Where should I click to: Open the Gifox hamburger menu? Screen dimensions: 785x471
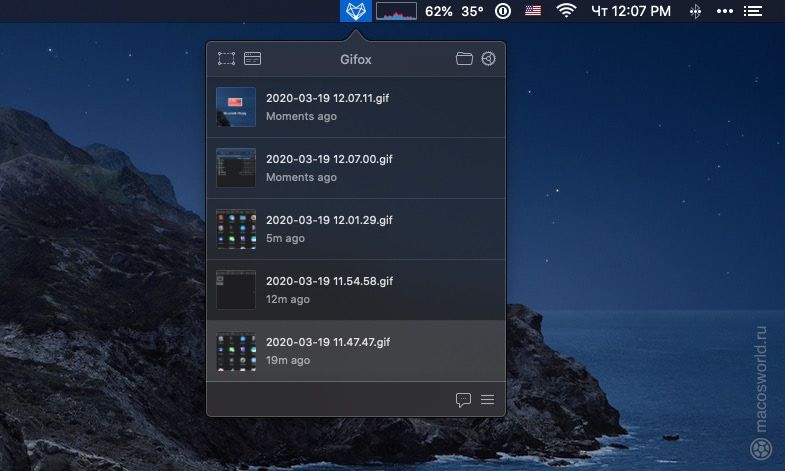coord(488,399)
